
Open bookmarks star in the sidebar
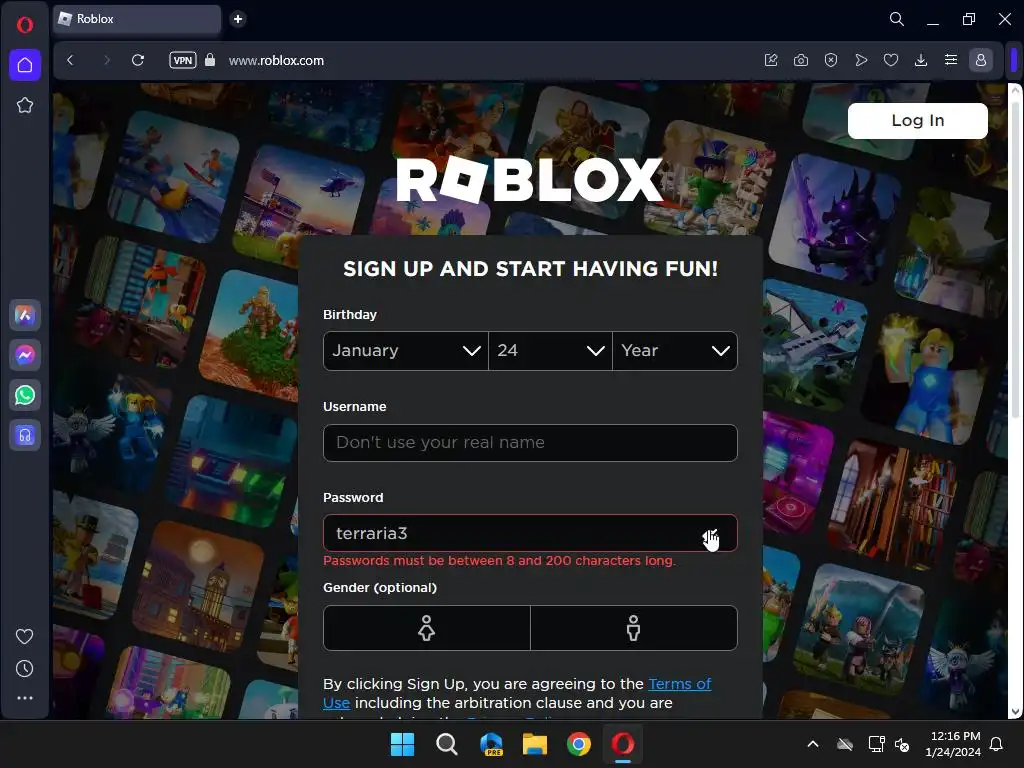pyautogui.click(x=25, y=105)
